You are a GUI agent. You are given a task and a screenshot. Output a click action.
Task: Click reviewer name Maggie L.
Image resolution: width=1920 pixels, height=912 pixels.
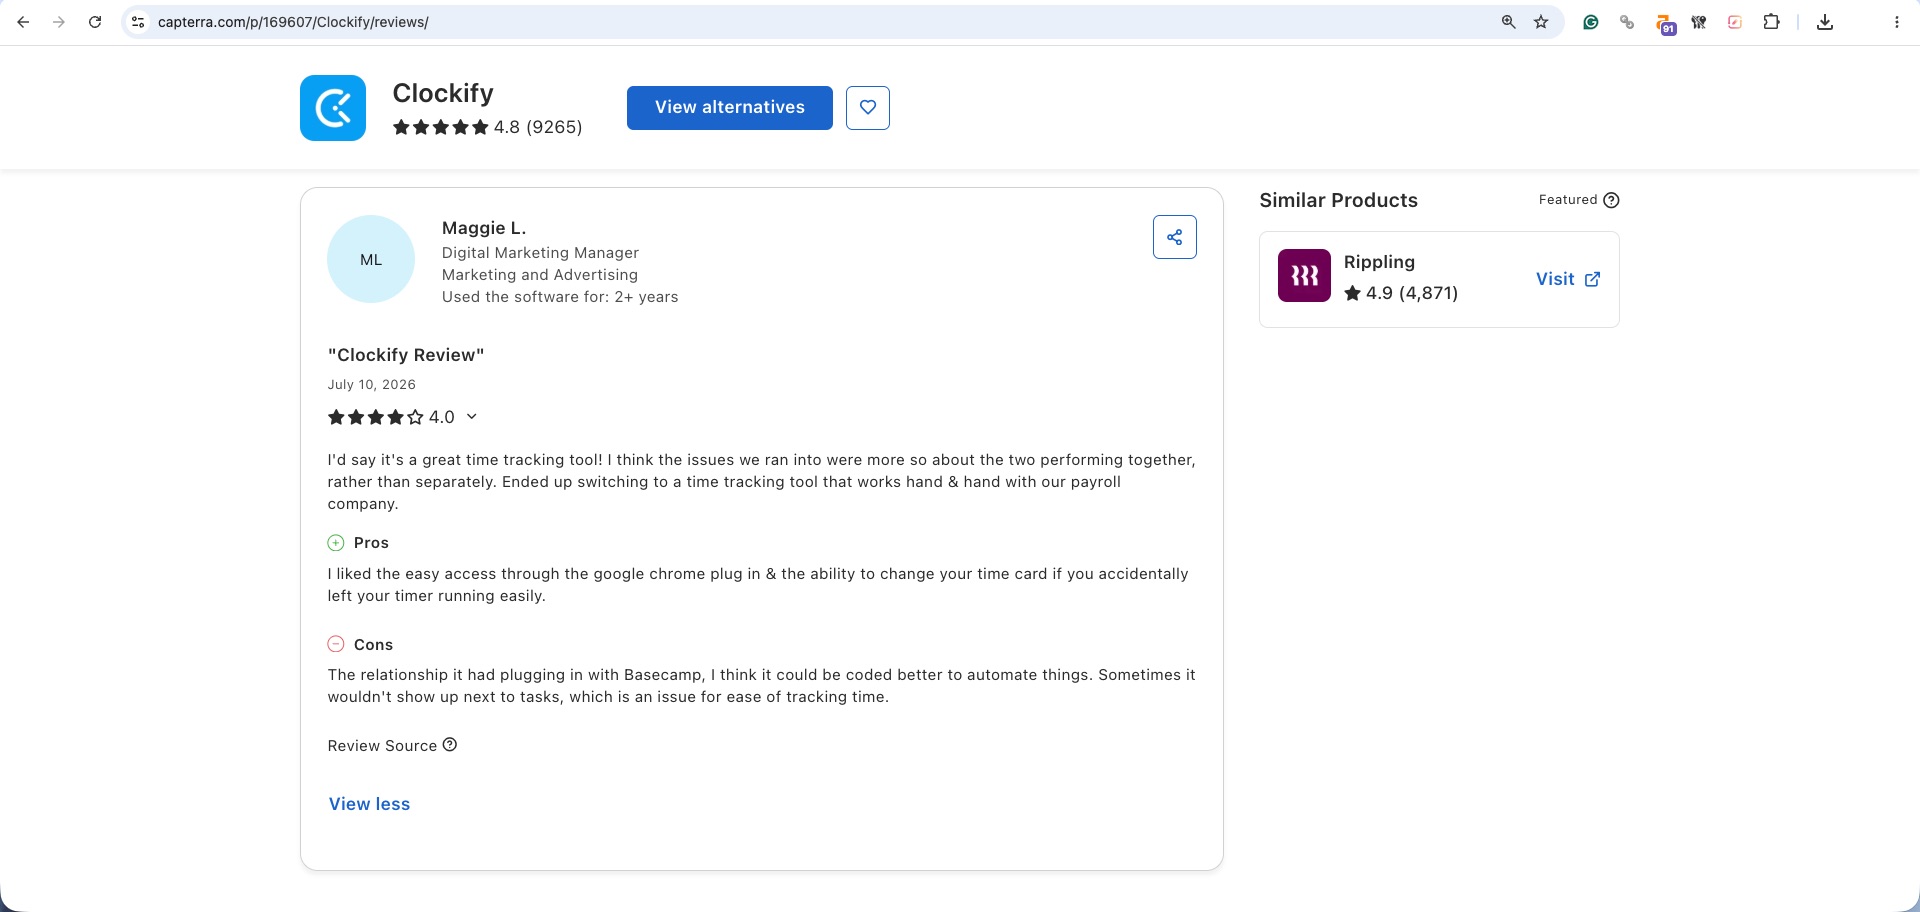(484, 228)
